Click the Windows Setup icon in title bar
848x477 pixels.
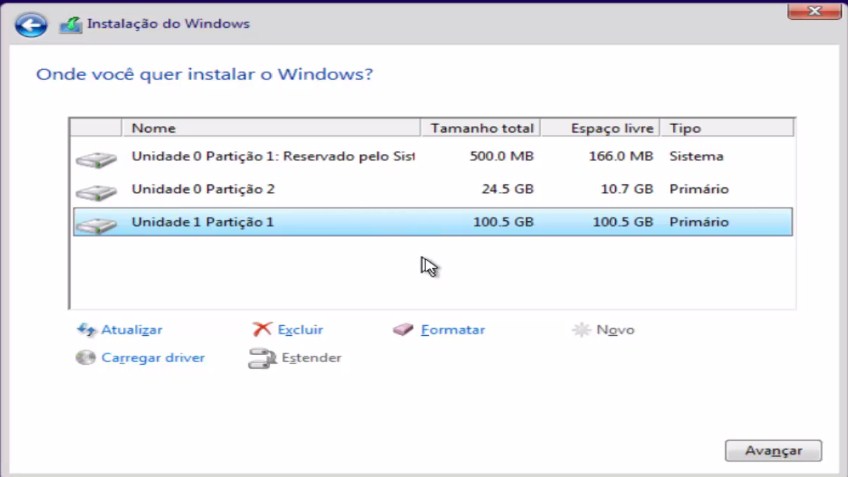[70, 25]
